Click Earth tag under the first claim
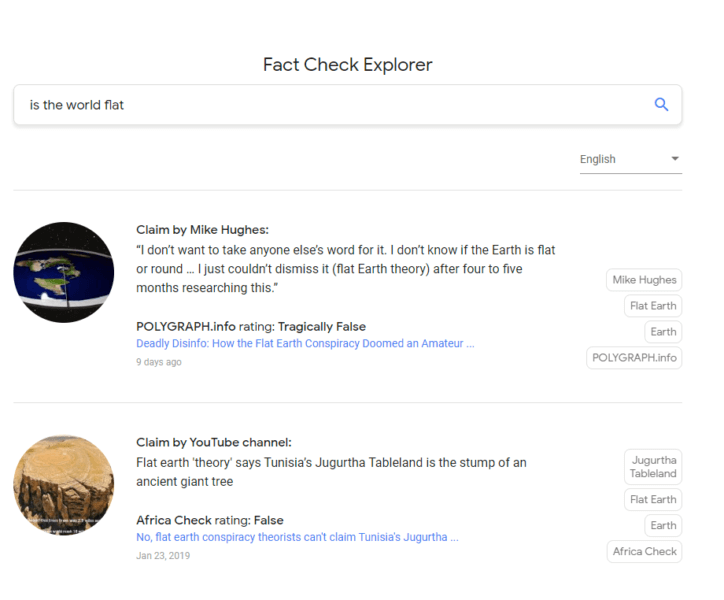The width and height of the screenshot is (724, 600). 663,332
